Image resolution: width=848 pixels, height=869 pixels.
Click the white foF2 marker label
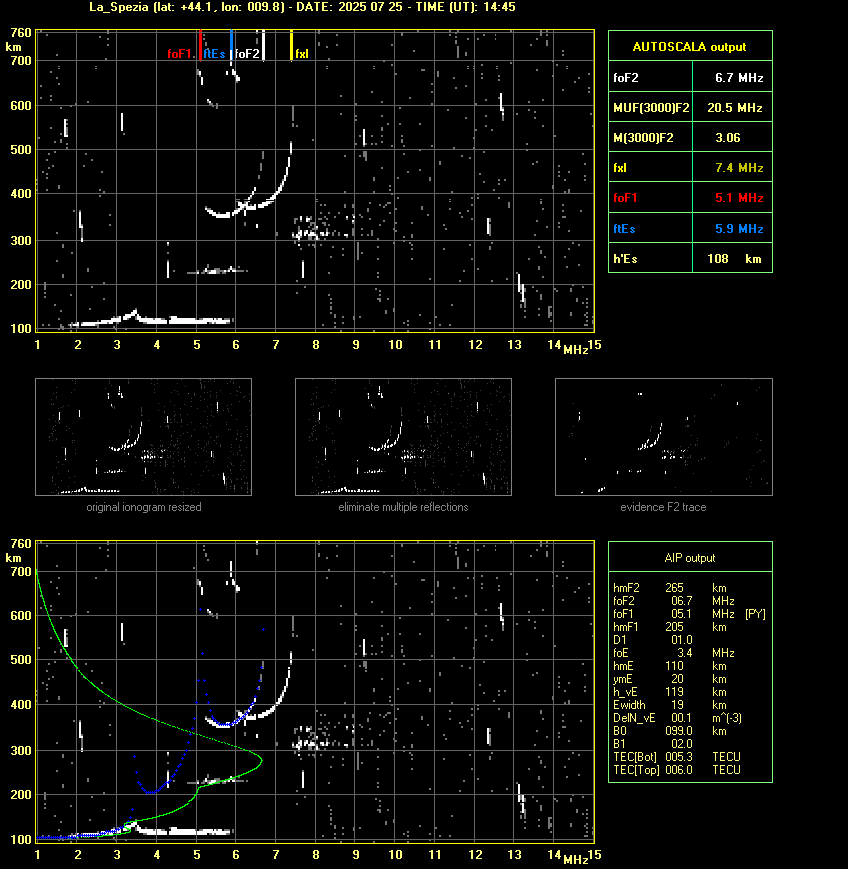[247, 54]
